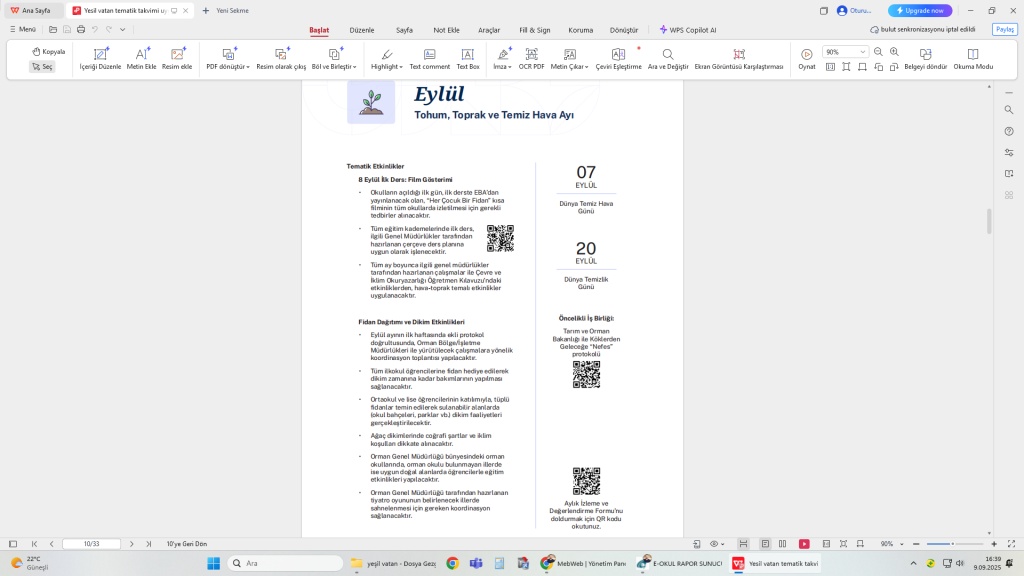Open Ara ve Değiştir search tool
The height and width of the screenshot is (576, 1024).
(668, 58)
